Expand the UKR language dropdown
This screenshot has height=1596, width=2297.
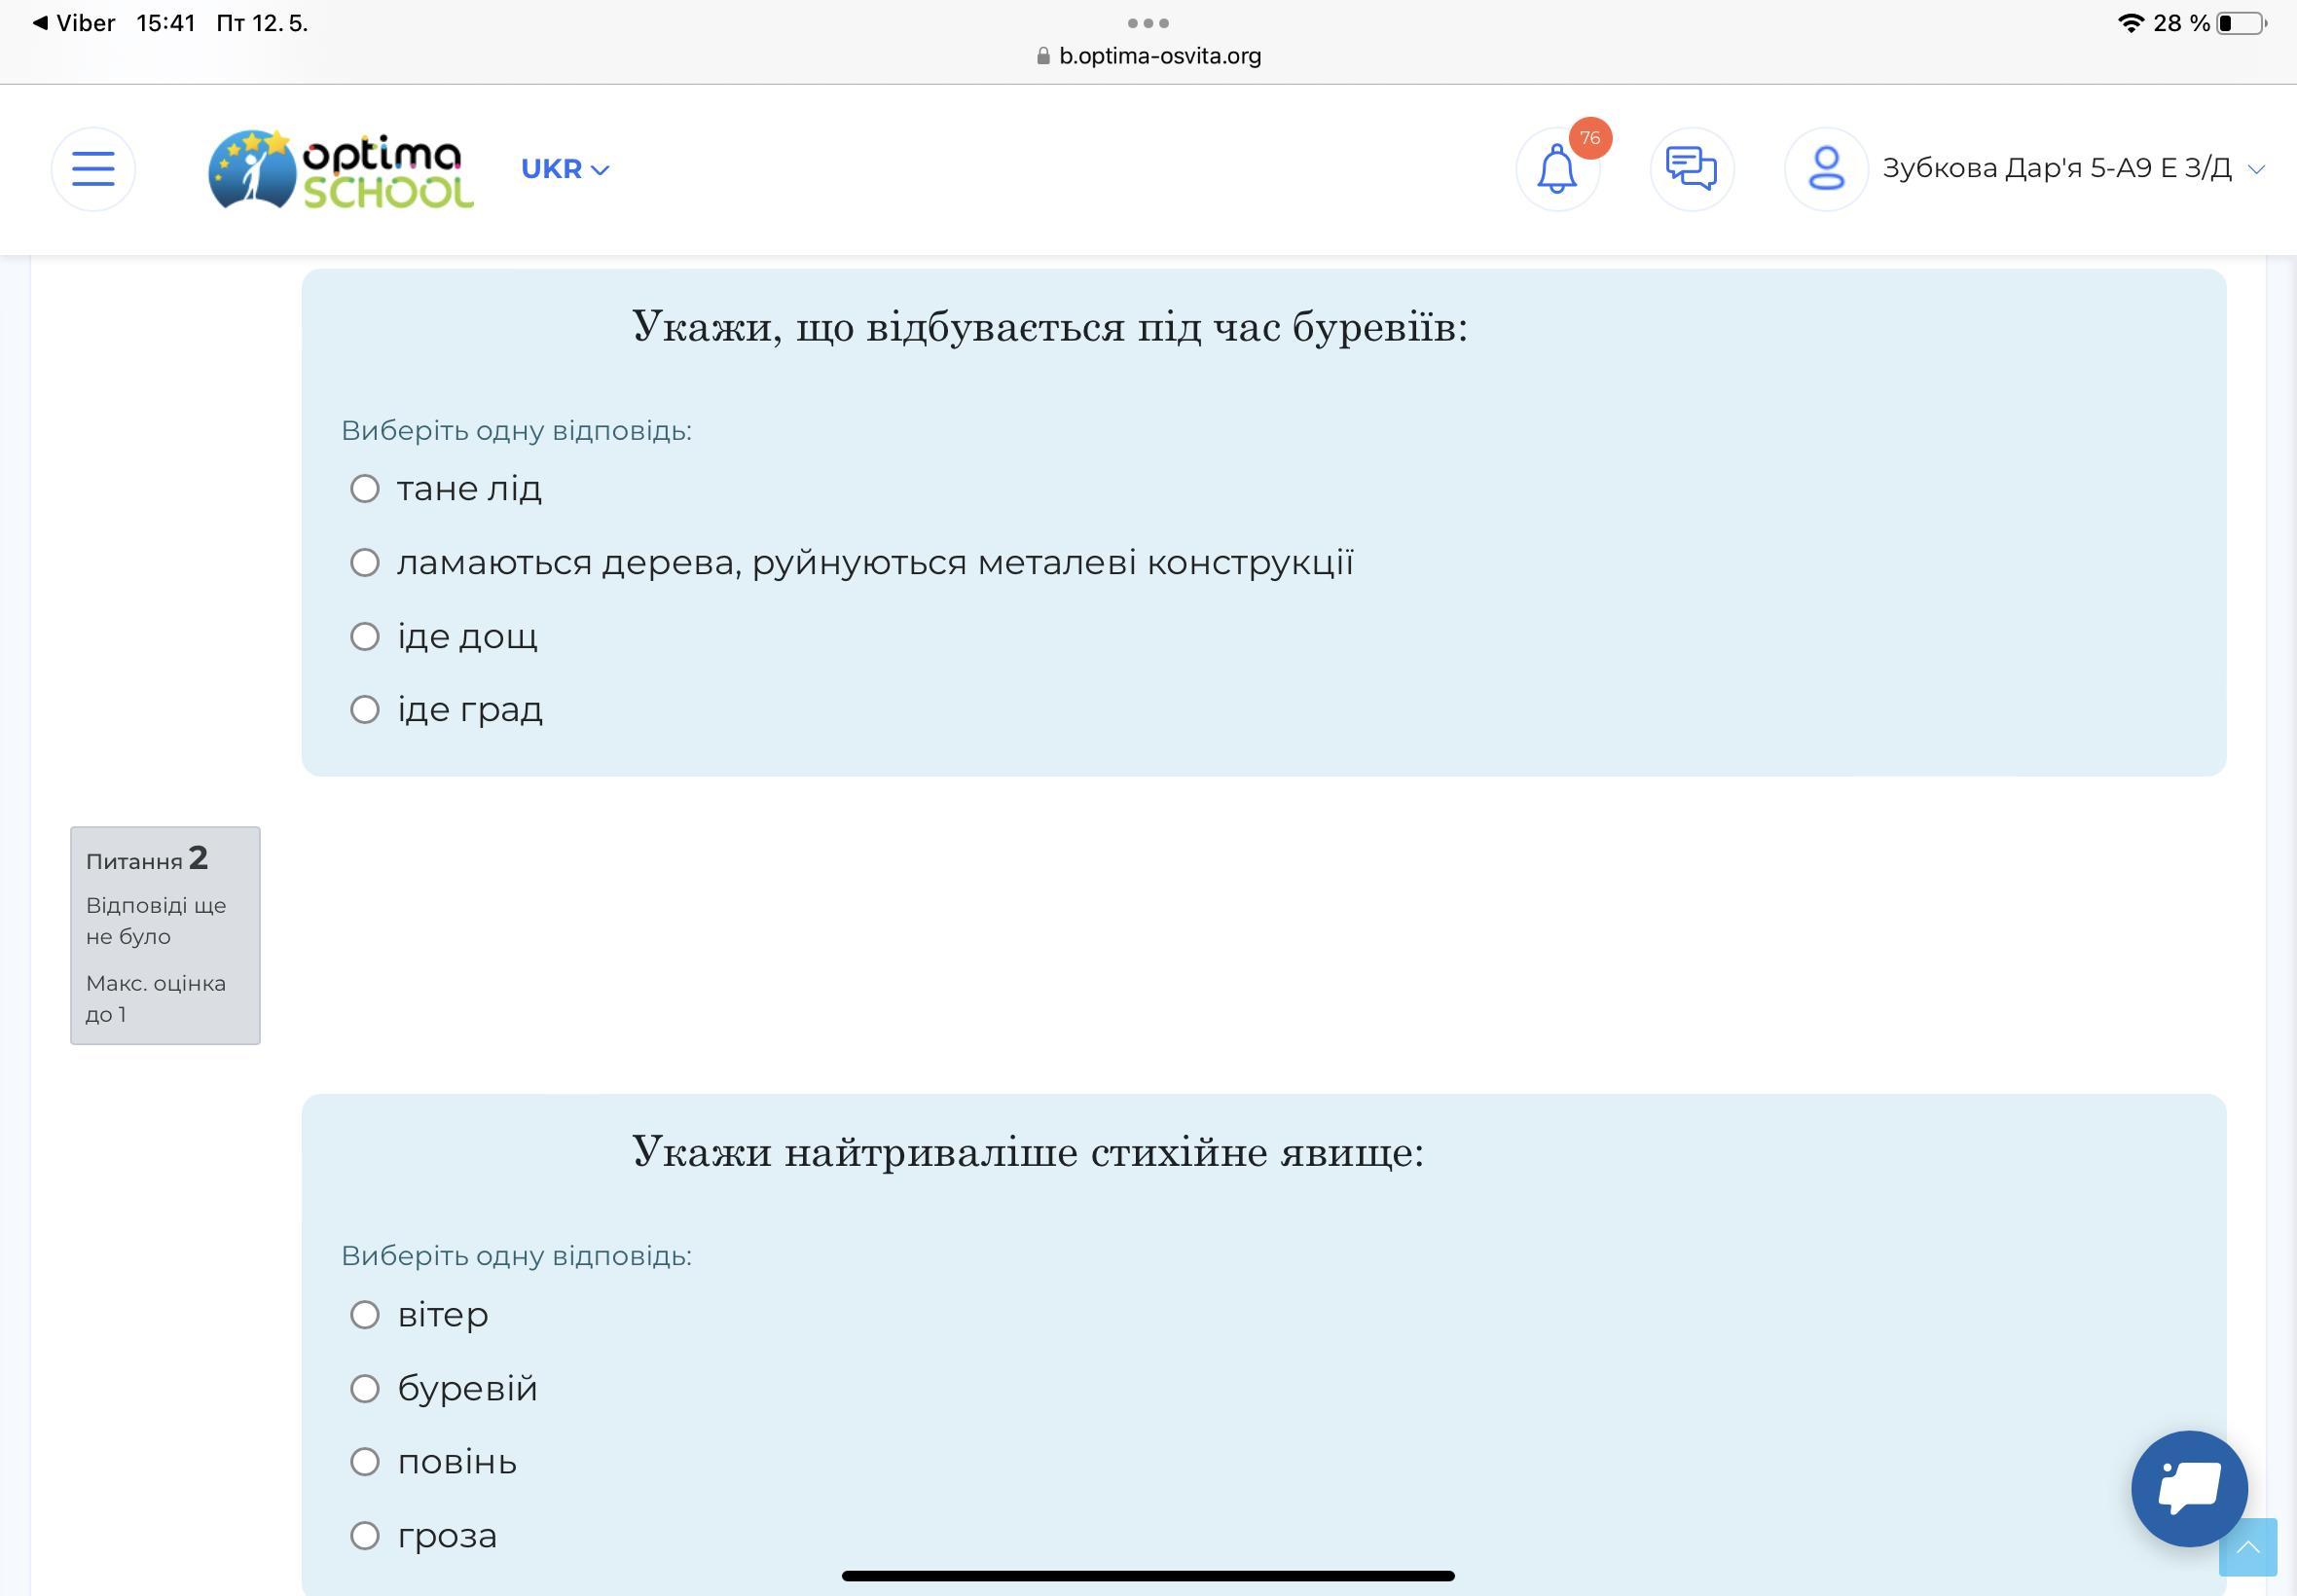coord(565,169)
